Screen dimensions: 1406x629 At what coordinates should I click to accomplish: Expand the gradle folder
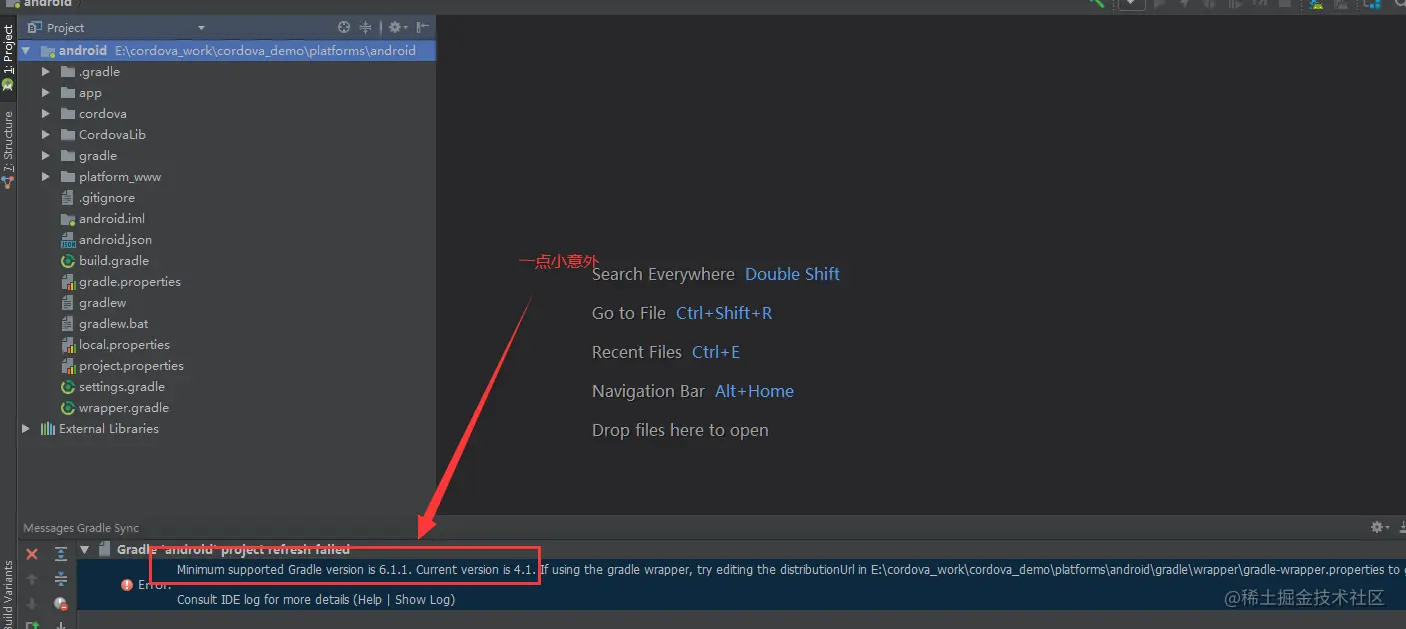45,156
